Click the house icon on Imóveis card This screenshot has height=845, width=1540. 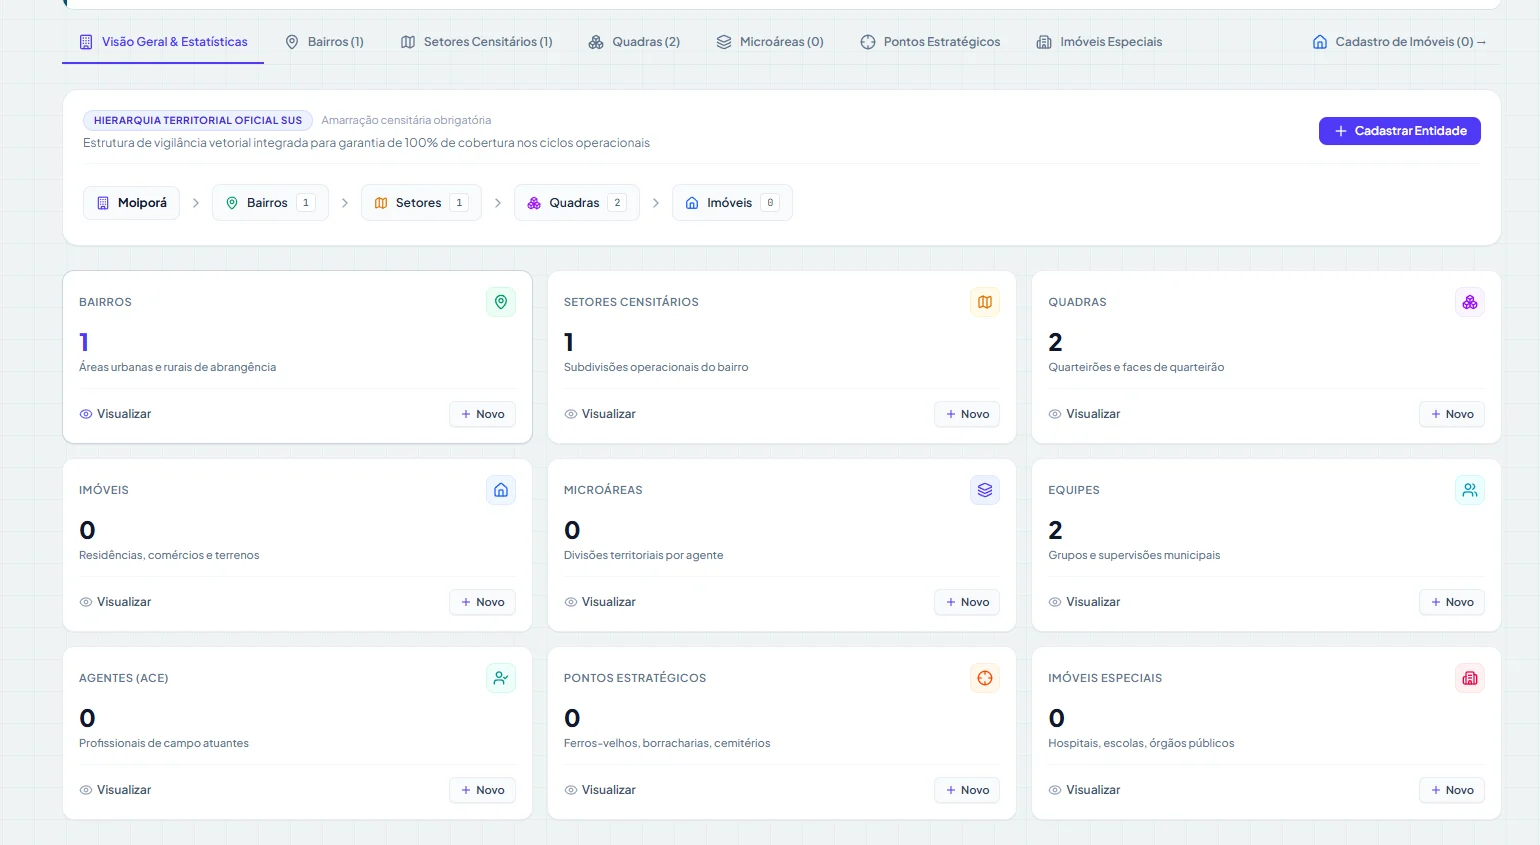click(501, 490)
